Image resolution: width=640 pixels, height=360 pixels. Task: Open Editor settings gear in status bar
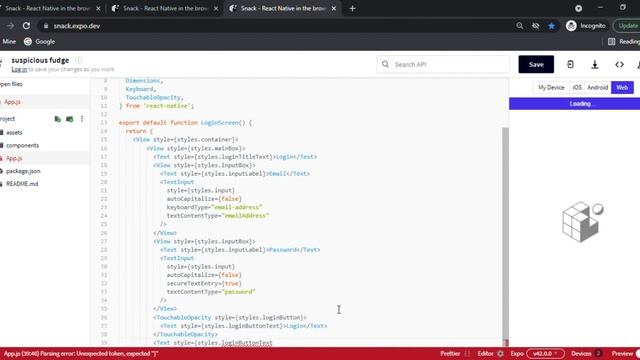500,353
